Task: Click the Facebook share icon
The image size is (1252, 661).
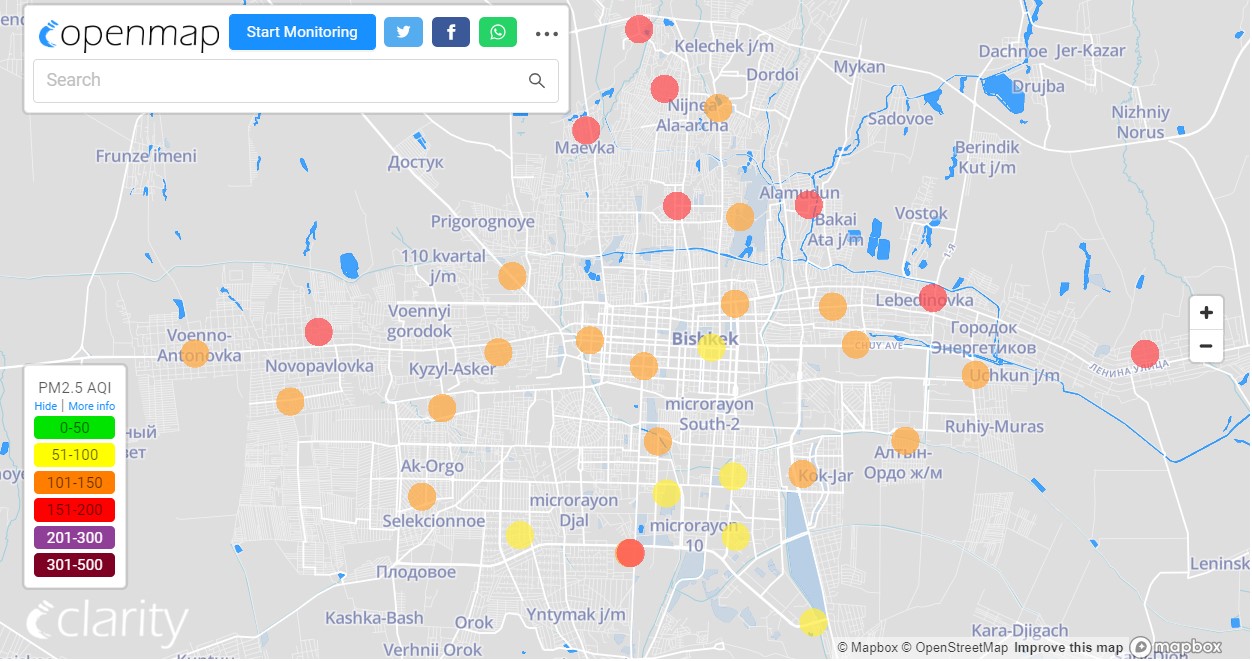Action: click(451, 32)
